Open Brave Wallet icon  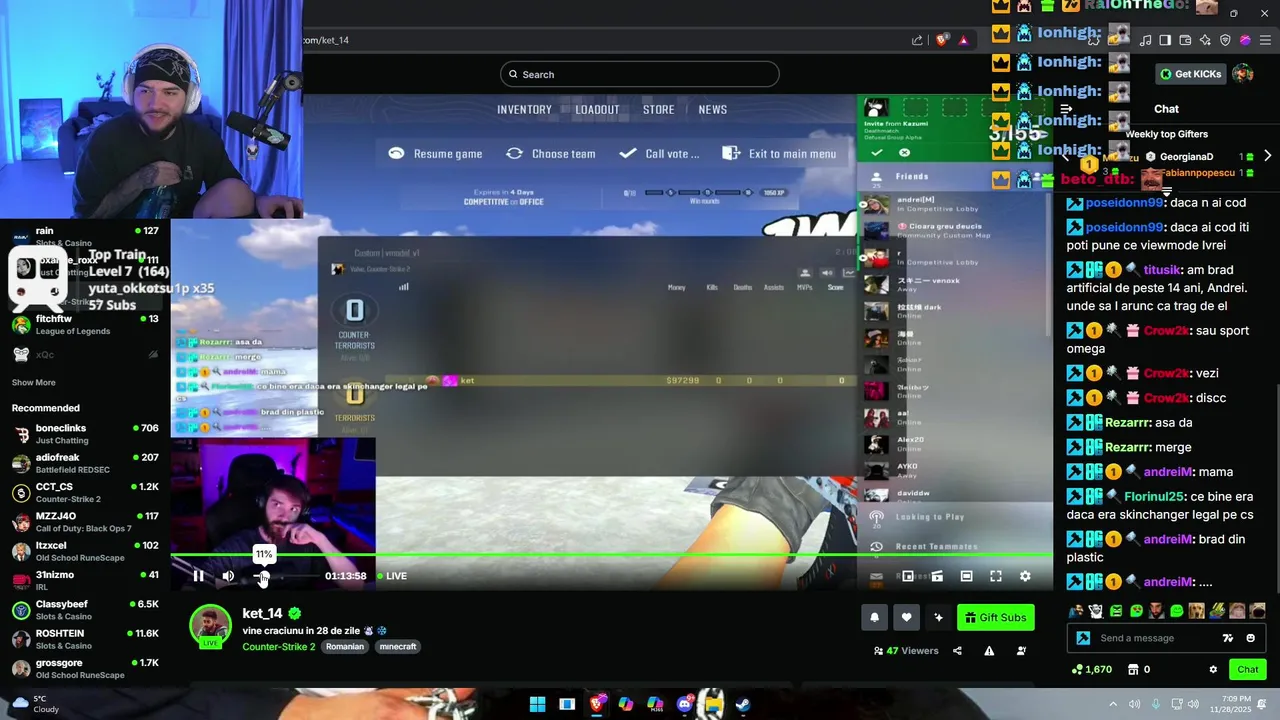[x=1185, y=40]
